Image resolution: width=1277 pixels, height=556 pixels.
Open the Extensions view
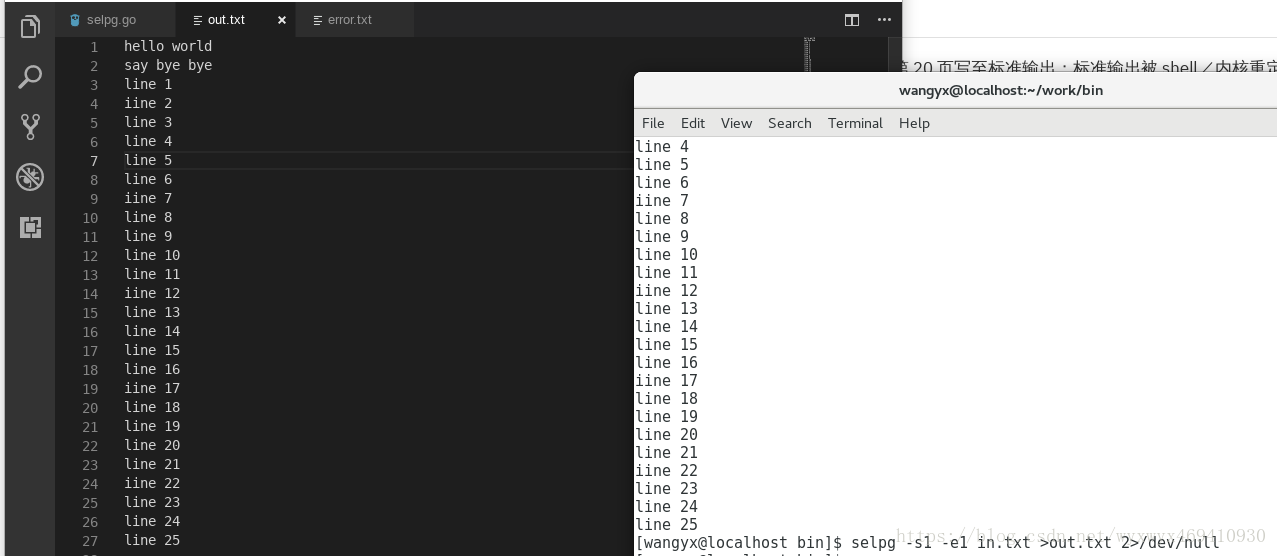(30, 227)
